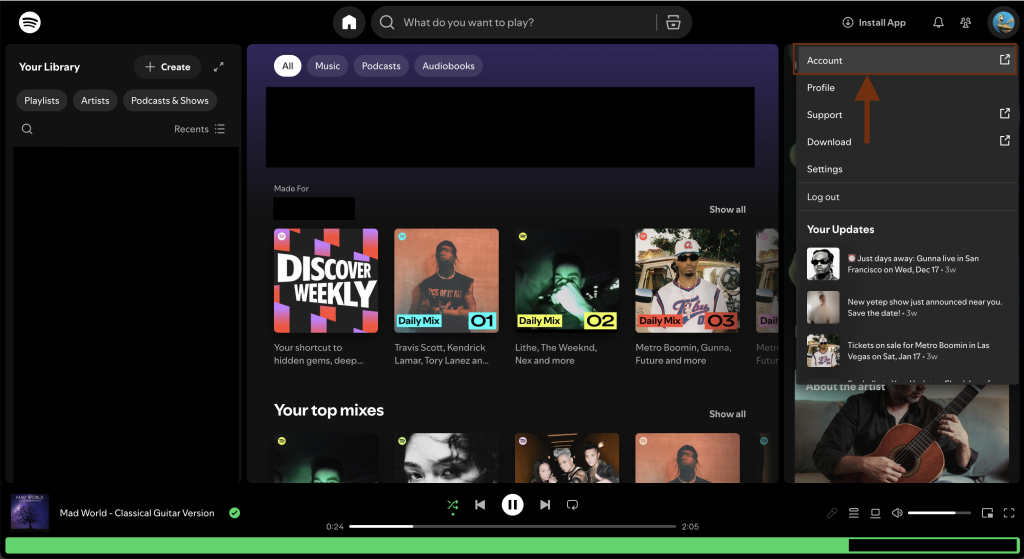1024x559 pixels.
Task: Click Travis Scott, Kendrick Lamar description
Action: point(441,354)
